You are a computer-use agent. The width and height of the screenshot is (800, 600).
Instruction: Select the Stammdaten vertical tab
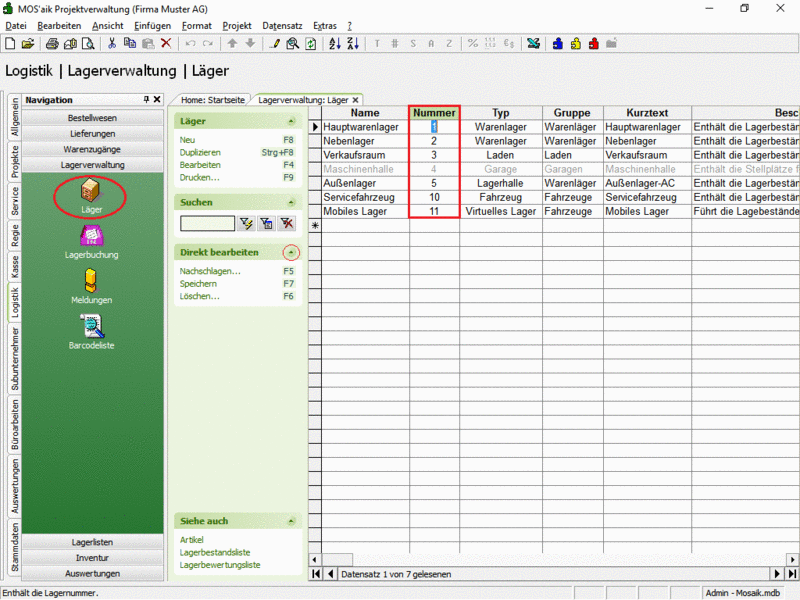click(x=15, y=547)
